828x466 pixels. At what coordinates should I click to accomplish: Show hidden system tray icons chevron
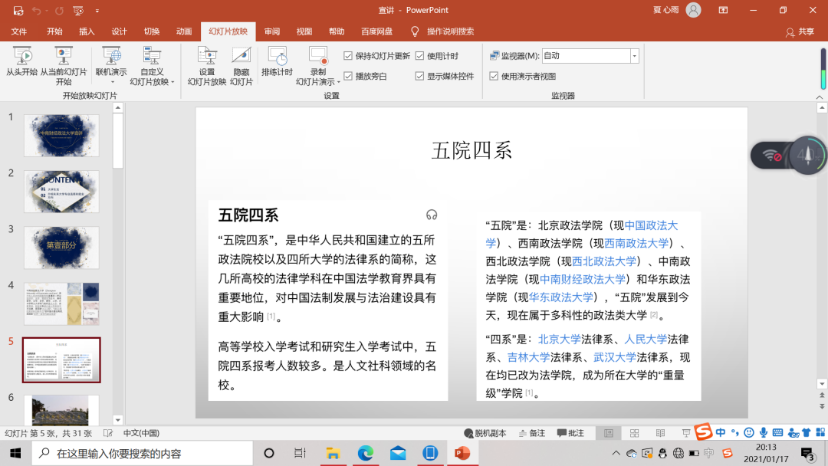(616, 453)
